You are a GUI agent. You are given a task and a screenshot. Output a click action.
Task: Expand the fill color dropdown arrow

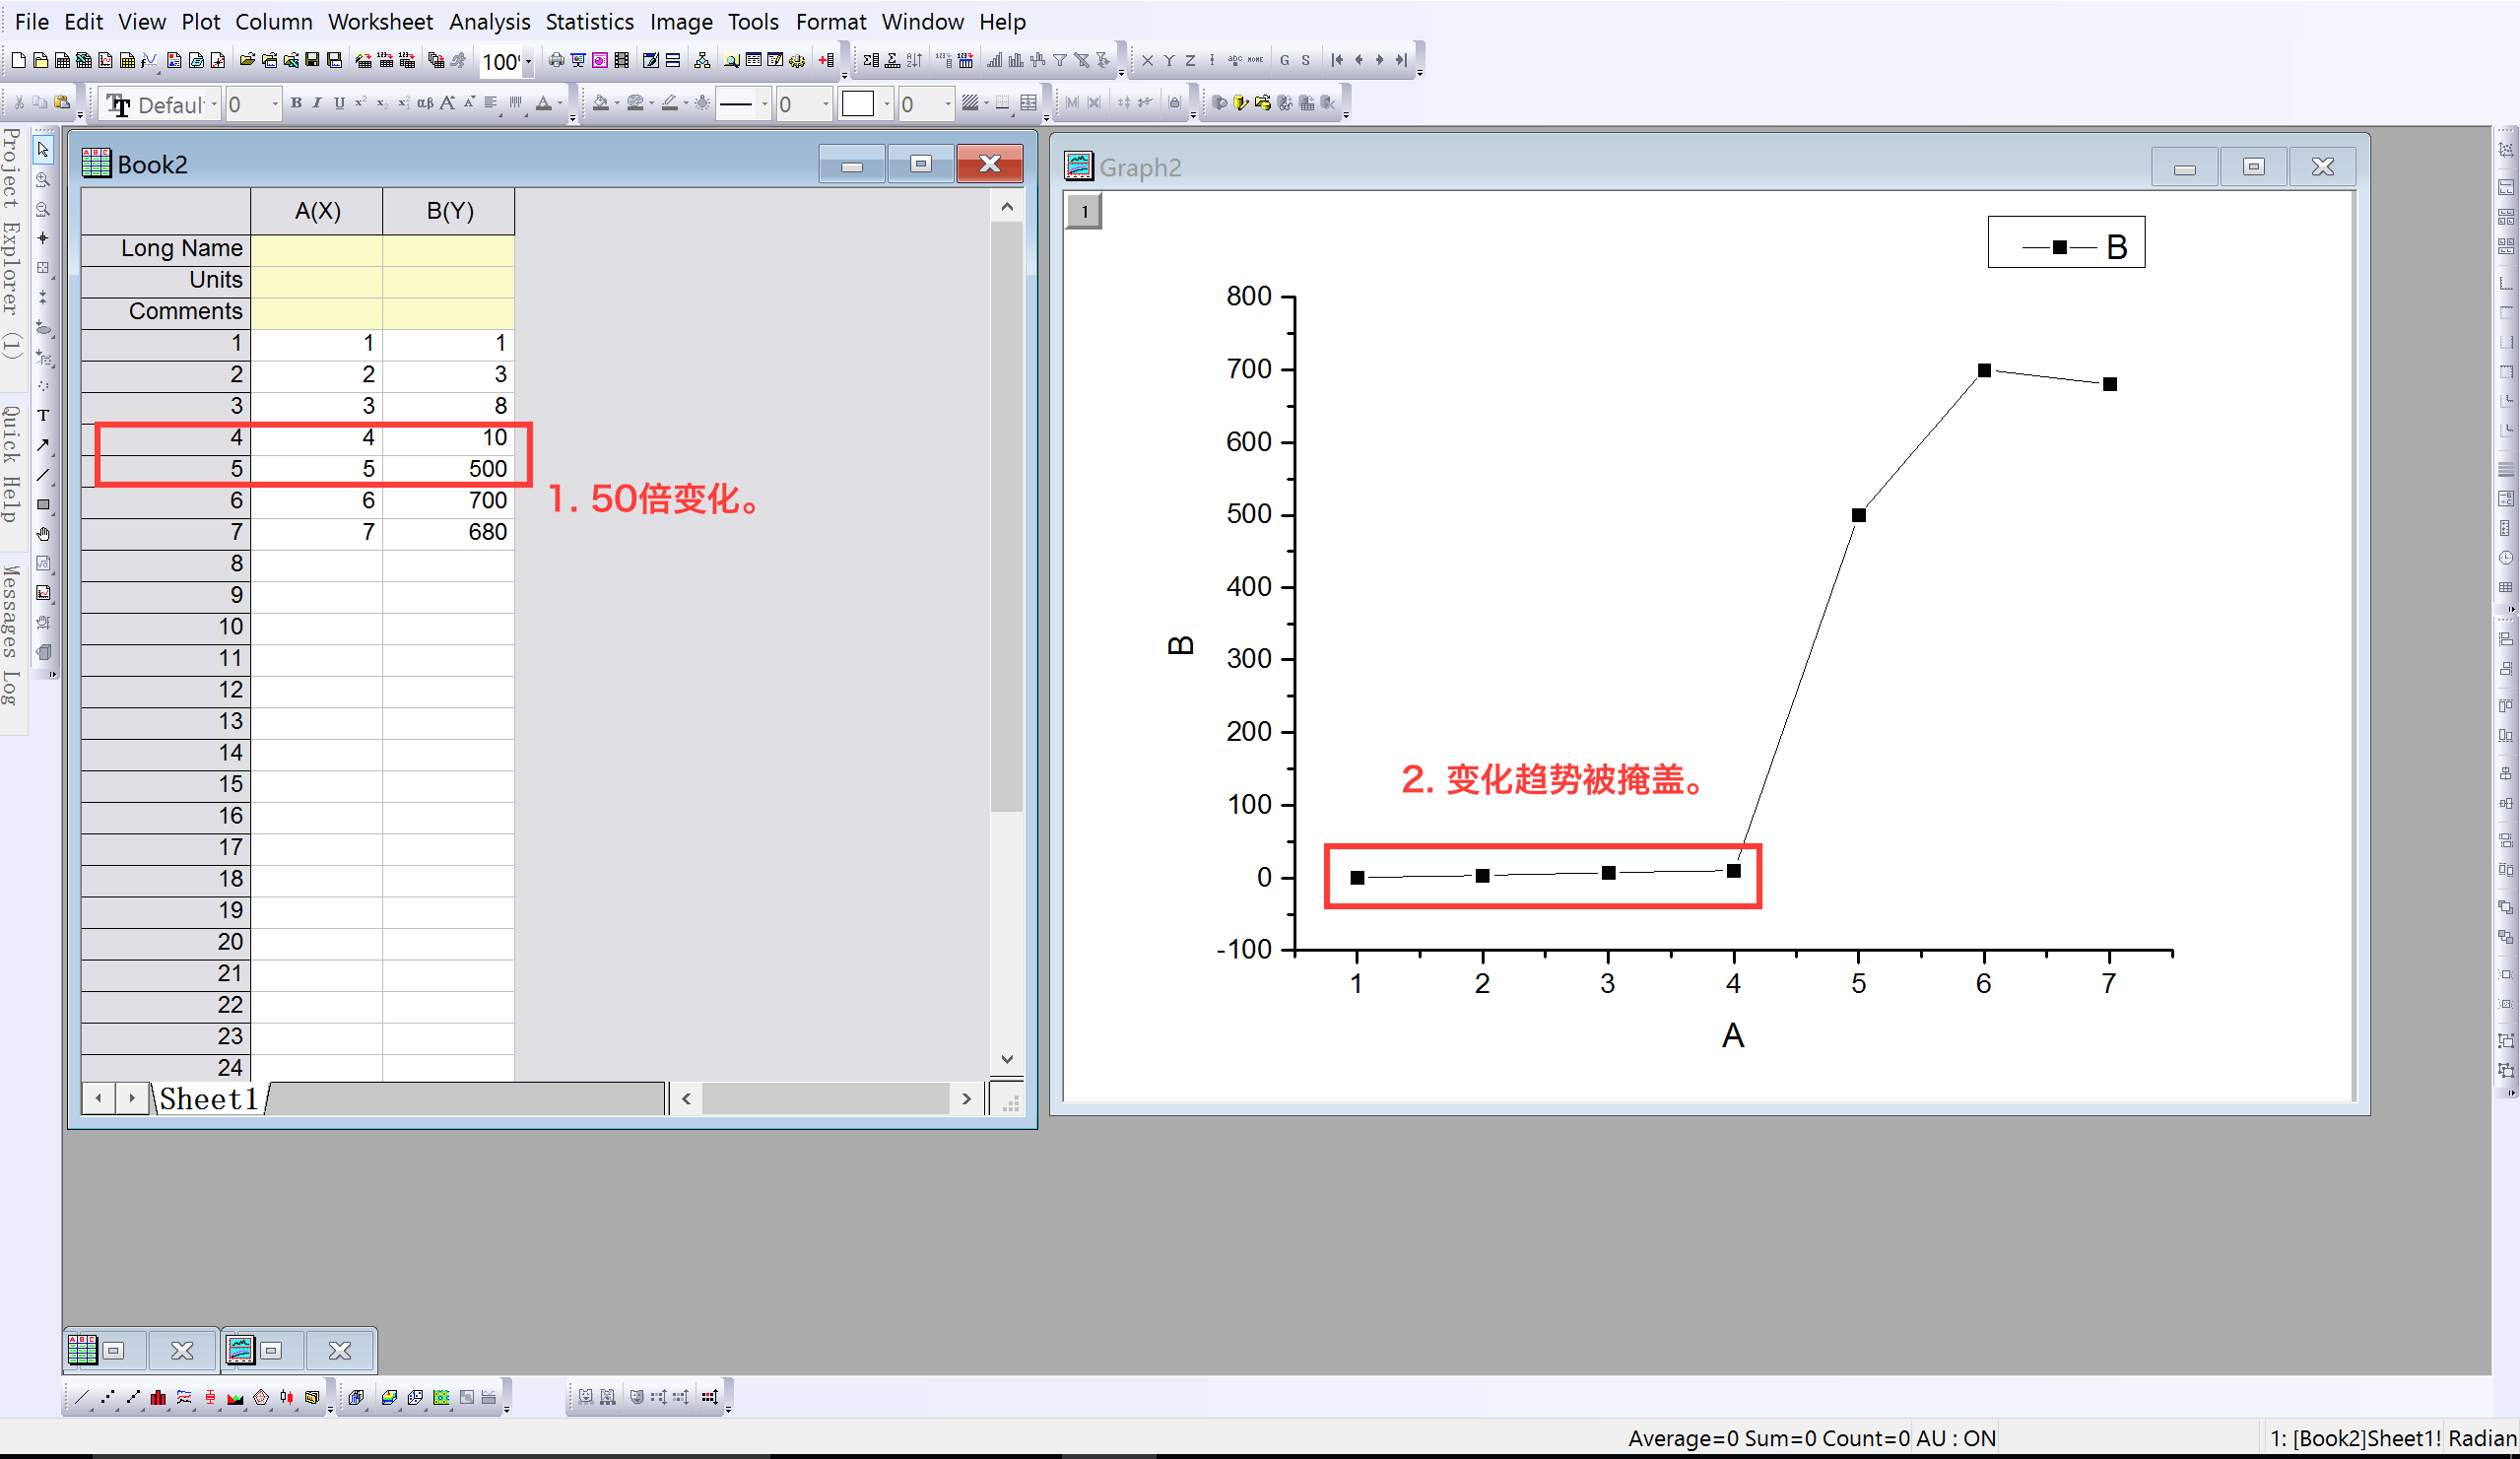point(616,103)
